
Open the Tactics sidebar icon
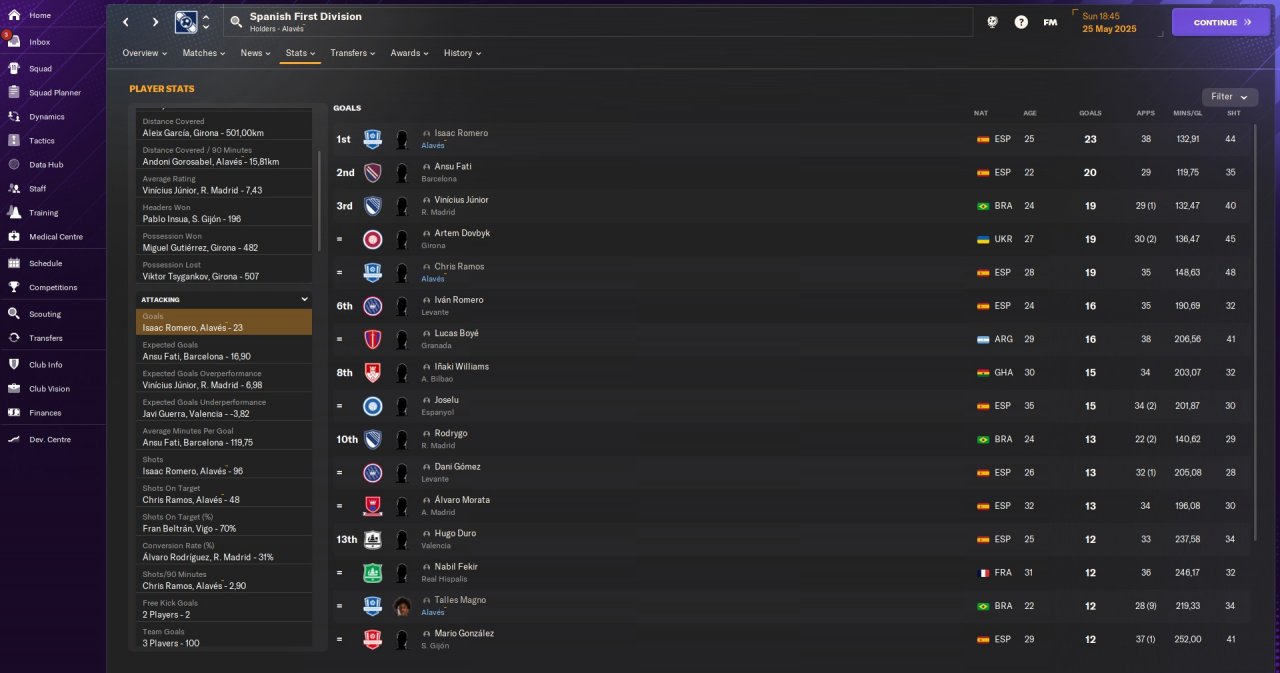click(14, 141)
